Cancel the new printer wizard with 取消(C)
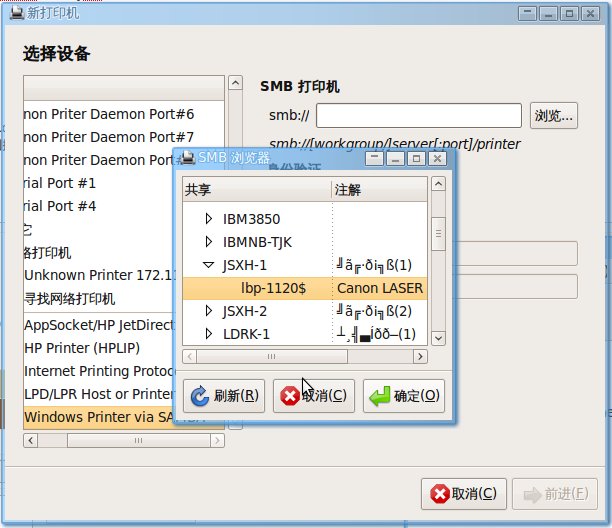612x528 pixels. (x=464, y=494)
